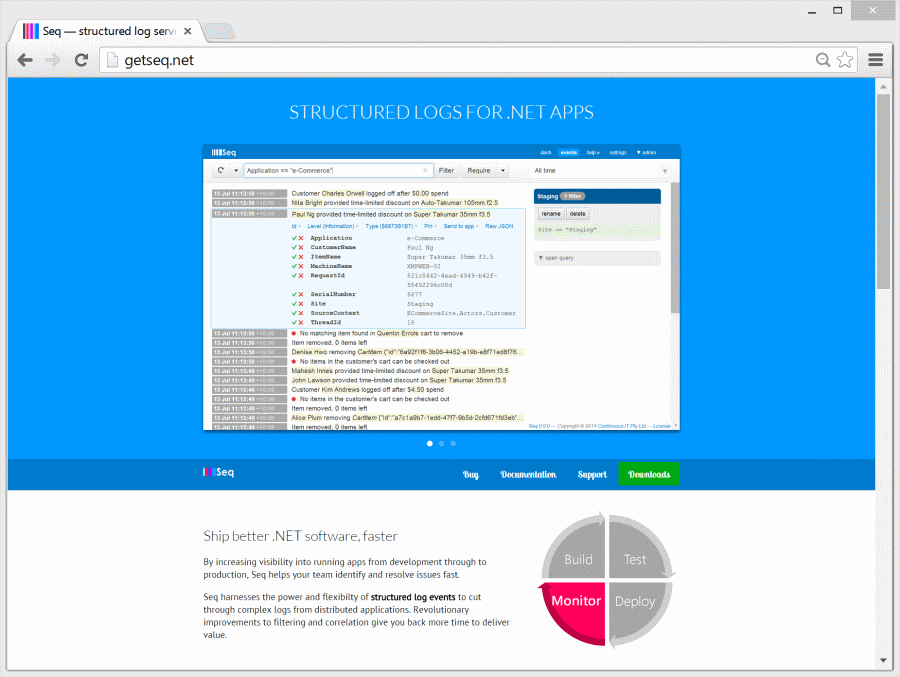Image resolution: width=900 pixels, height=677 pixels.
Task: Click the green check beside ItemName
Action: [294, 257]
